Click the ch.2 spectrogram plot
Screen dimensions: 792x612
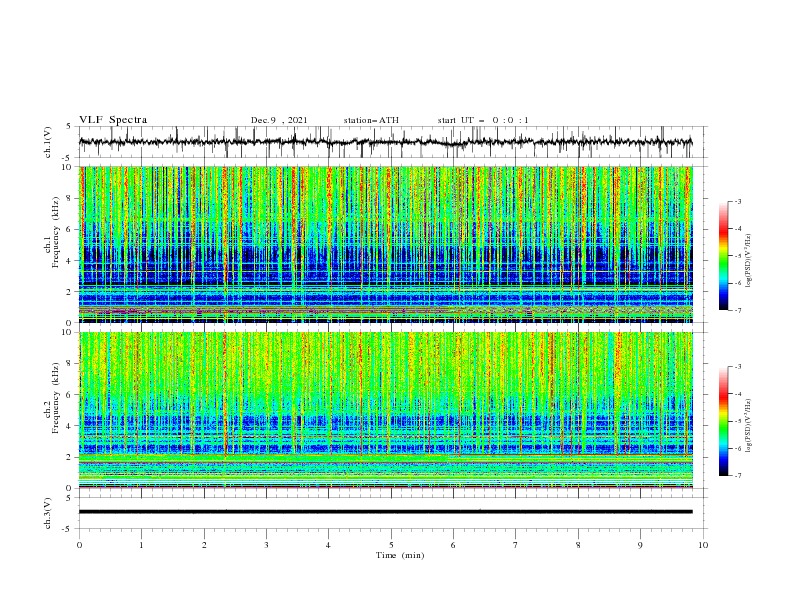[x=386, y=410]
